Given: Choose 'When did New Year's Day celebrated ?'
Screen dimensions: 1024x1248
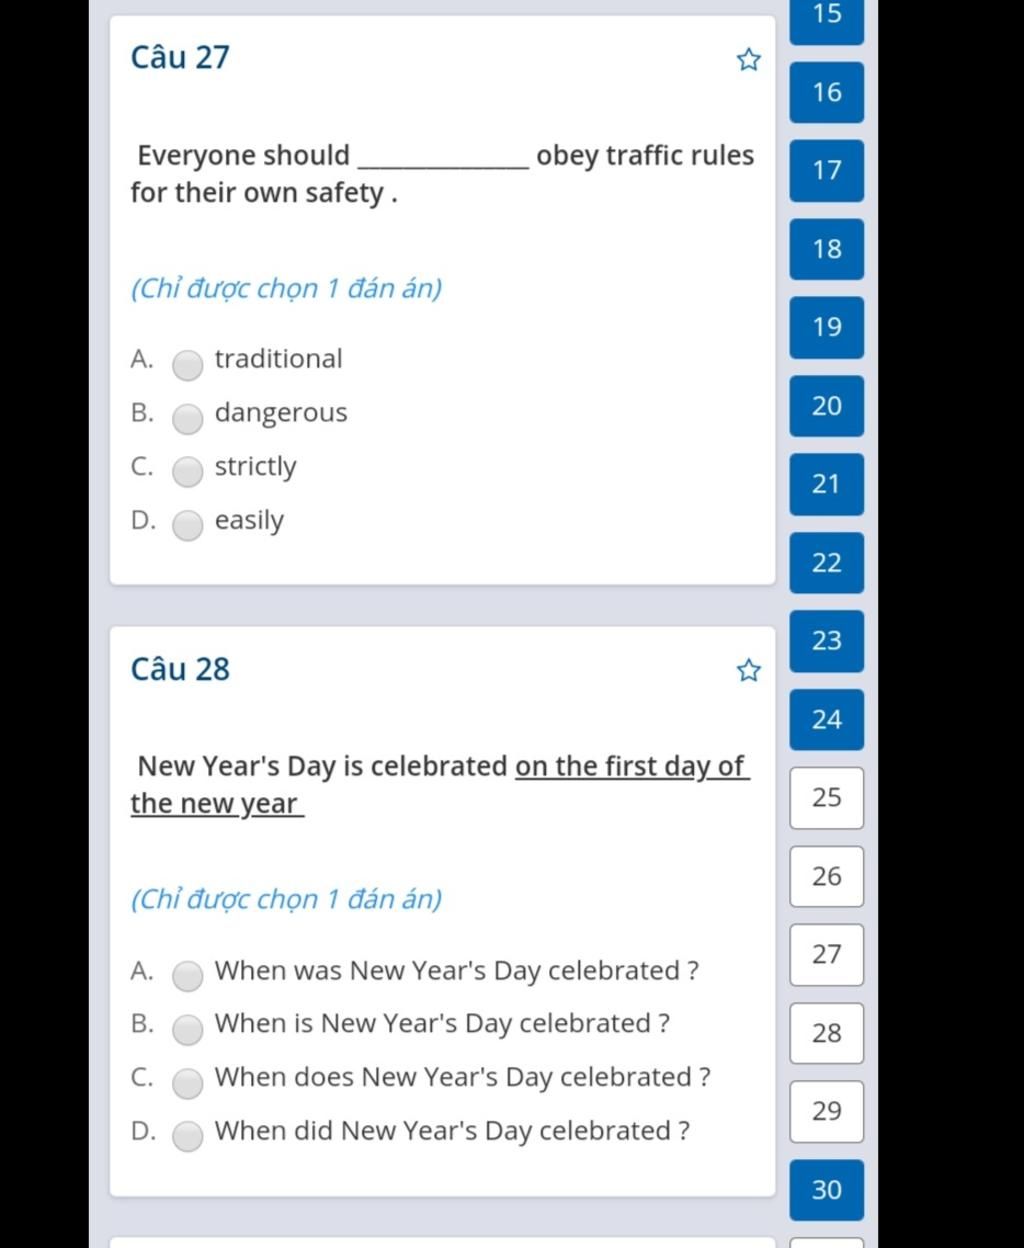Looking at the screenshot, I should [x=187, y=1137].
